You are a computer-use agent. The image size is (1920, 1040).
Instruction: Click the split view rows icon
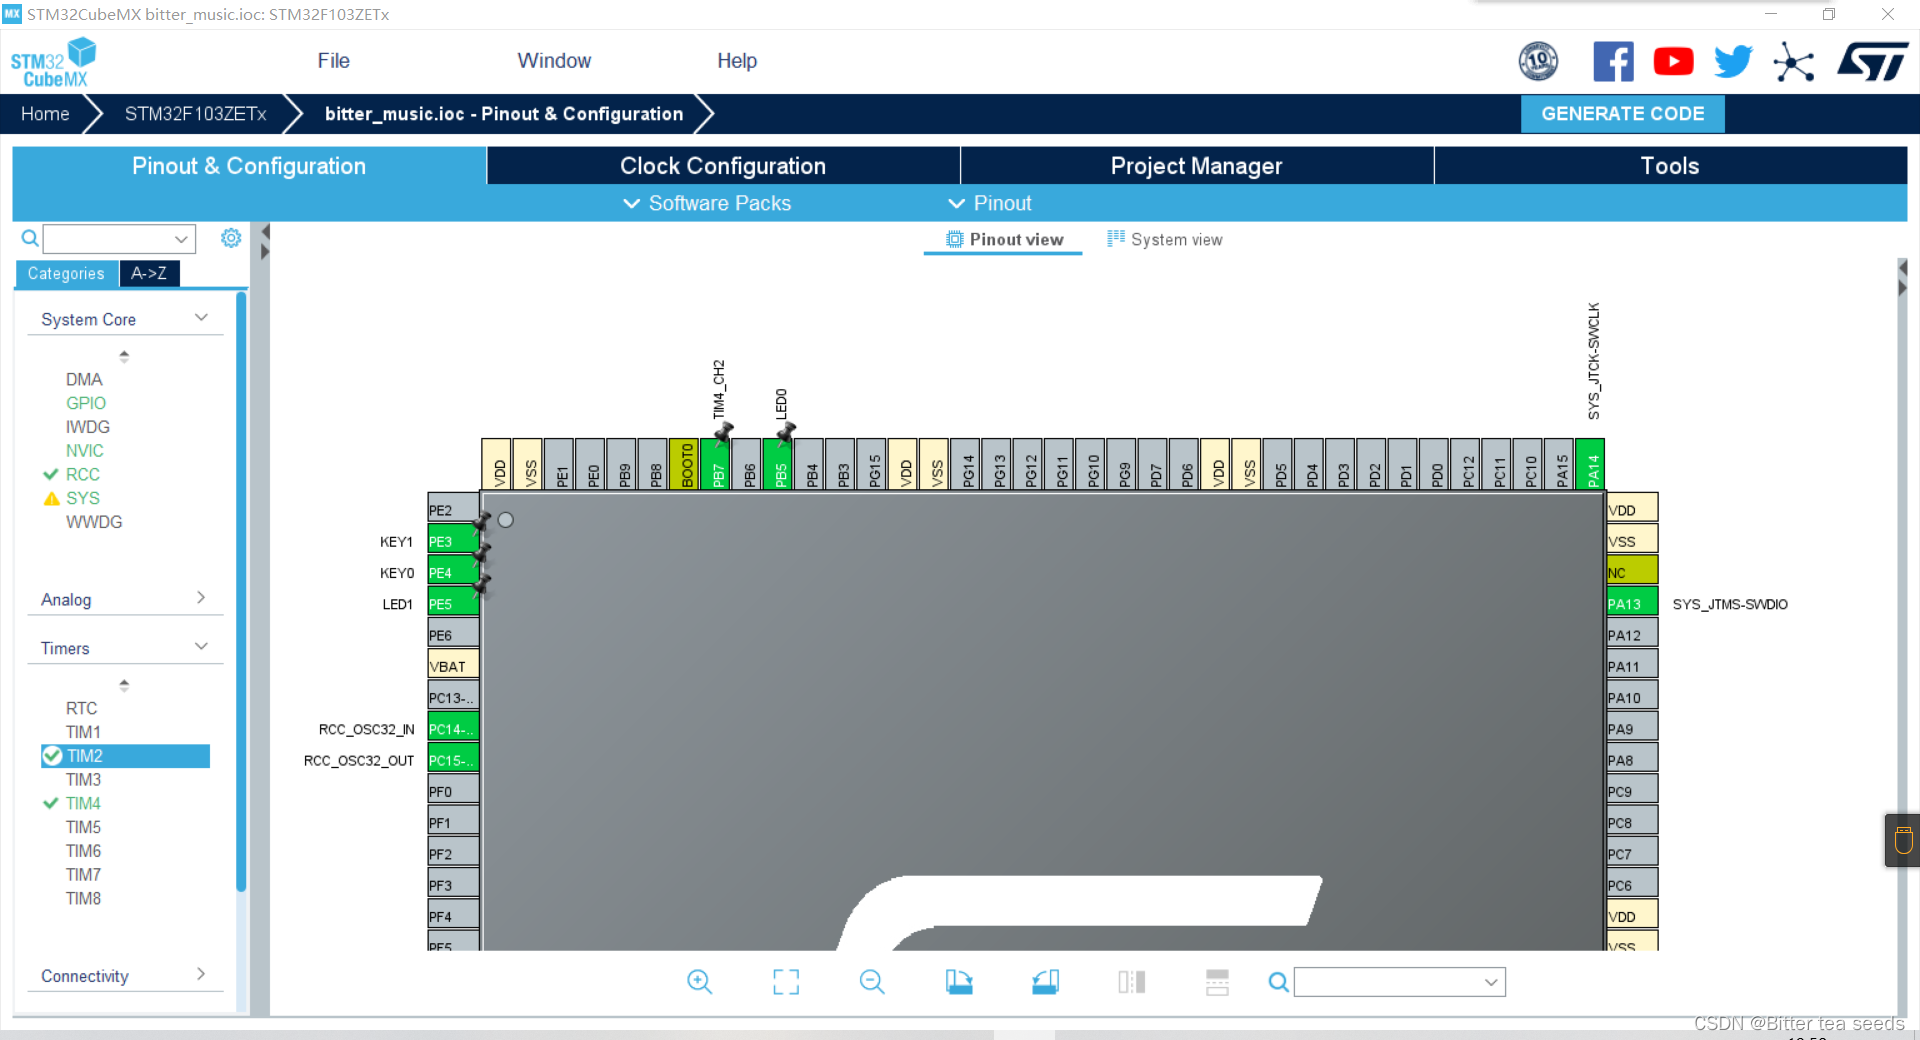(1217, 982)
